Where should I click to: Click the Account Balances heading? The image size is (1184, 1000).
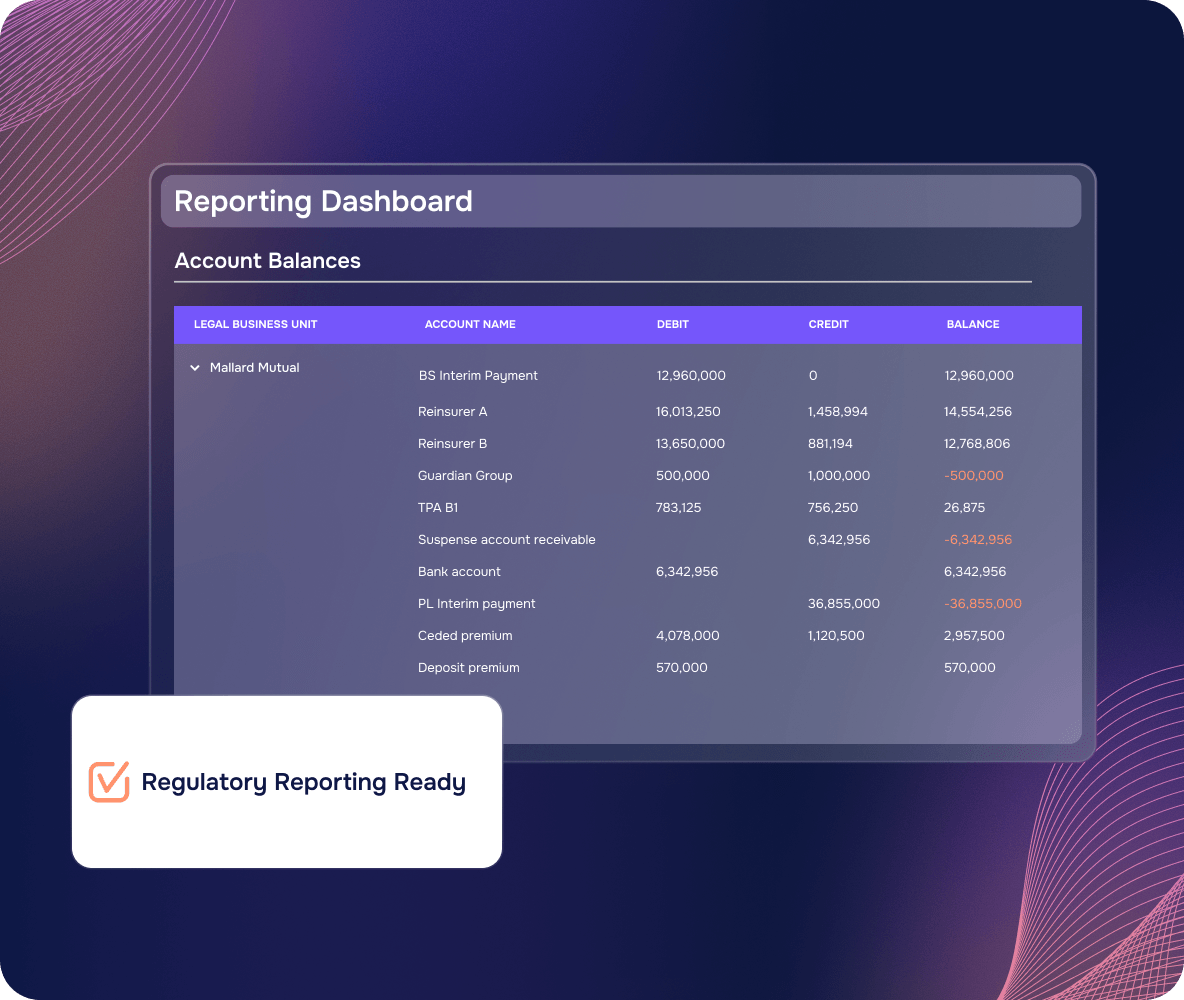(267, 261)
